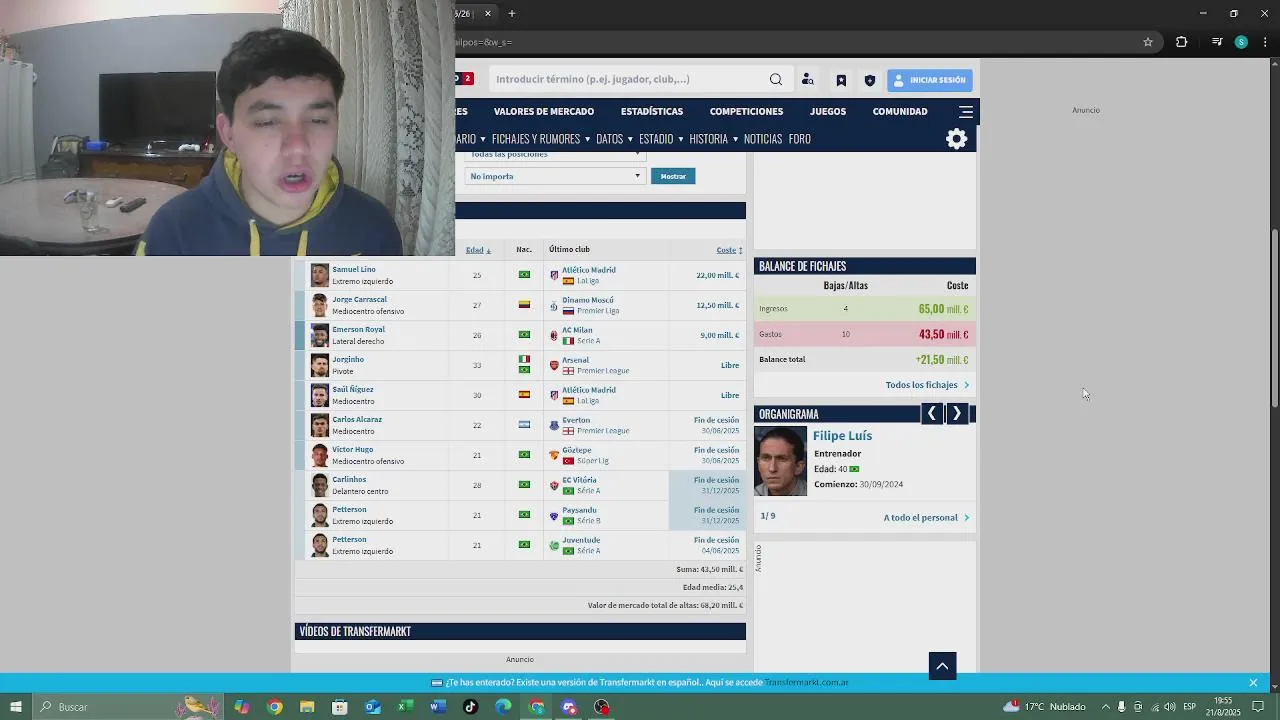Show hidden system tray icons
This screenshot has height=720, width=1280.
pyautogui.click(x=1105, y=707)
